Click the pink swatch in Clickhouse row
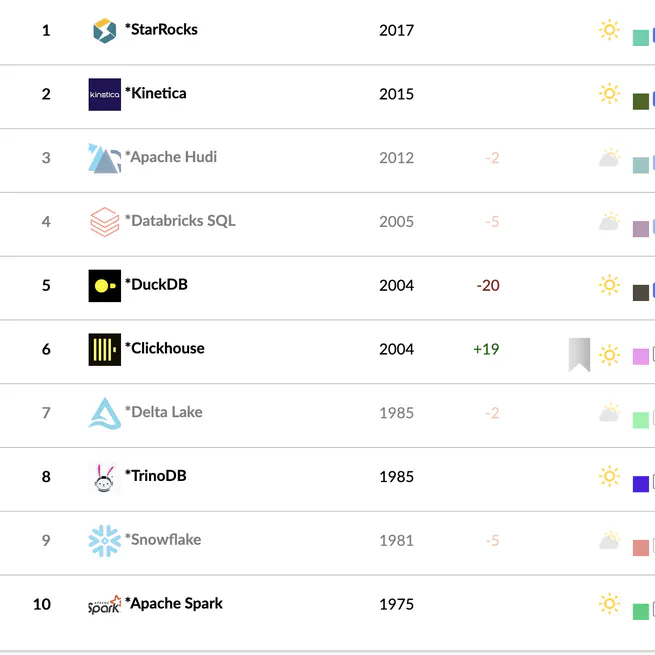Viewport: 655px width, 655px height. tap(641, 356)
